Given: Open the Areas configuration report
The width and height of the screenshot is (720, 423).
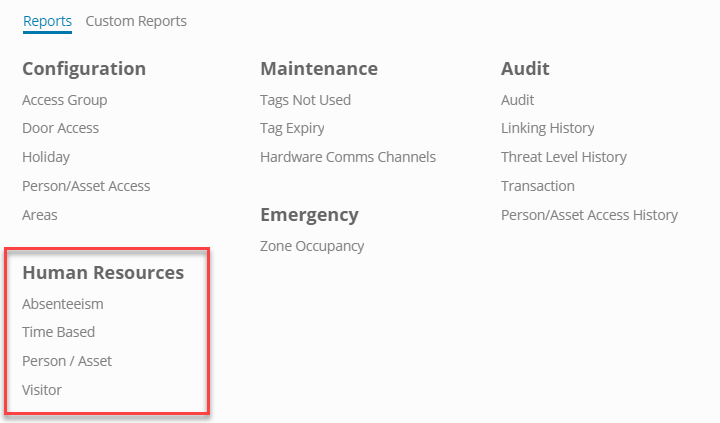Looking at the screenshot, I should point(40,215).
